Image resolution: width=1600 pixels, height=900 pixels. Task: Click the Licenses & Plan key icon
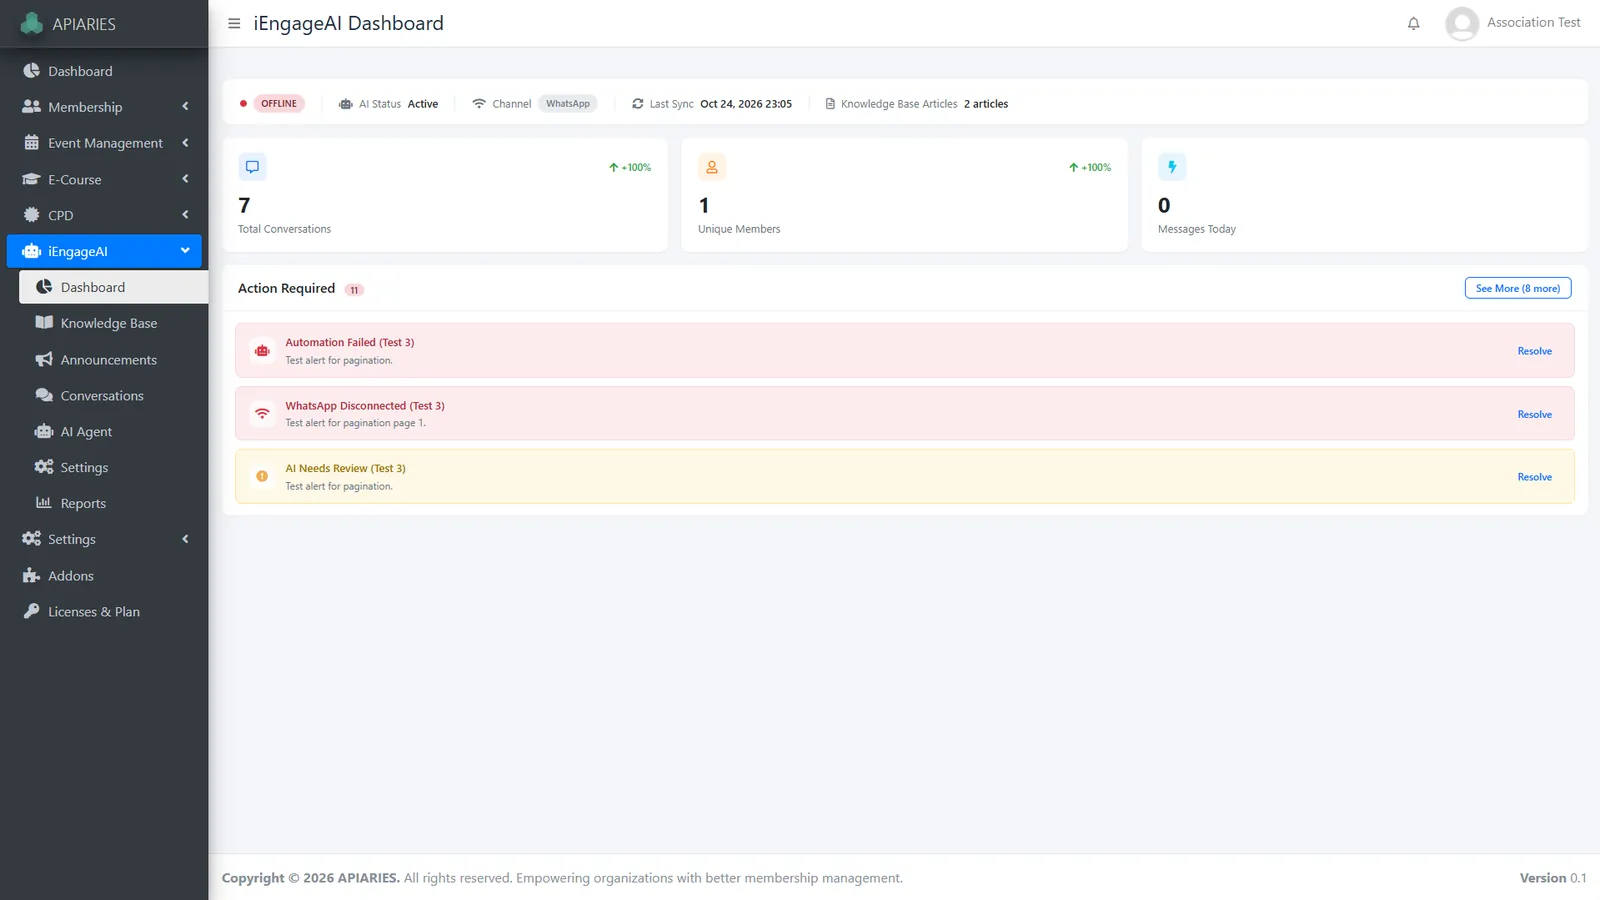32,611
